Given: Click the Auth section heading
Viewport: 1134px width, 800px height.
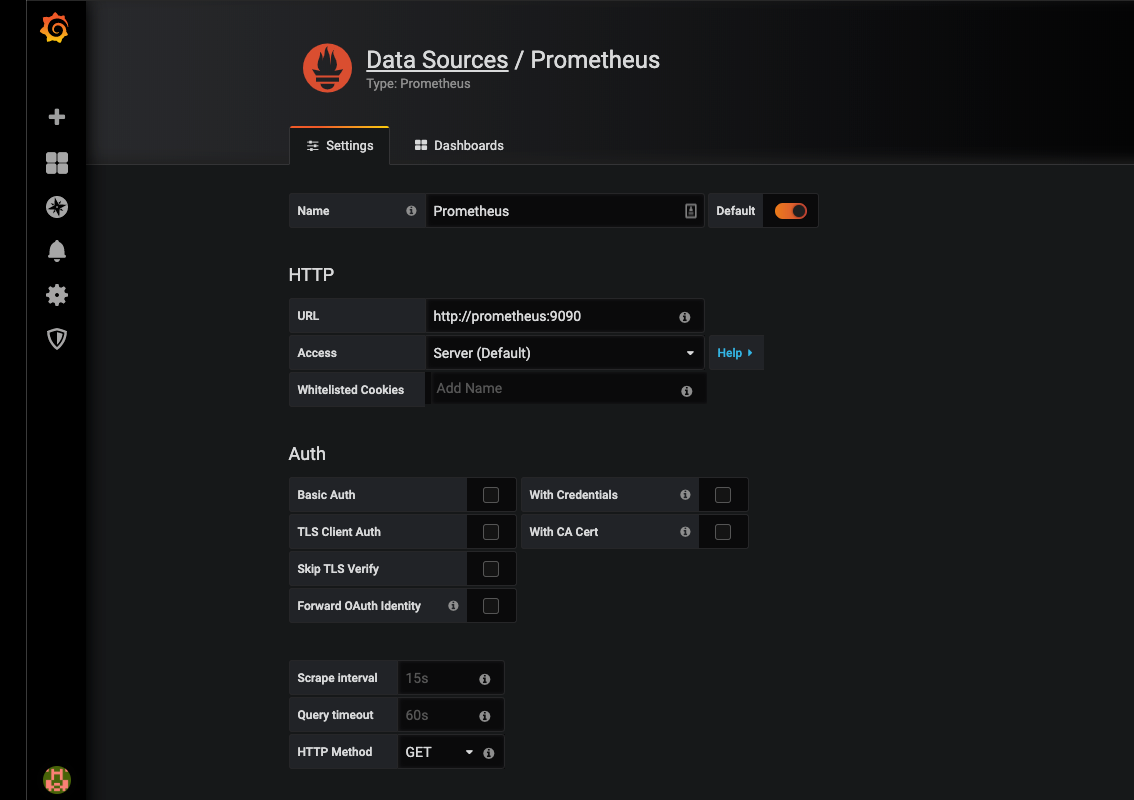Looking at the screenshot, I should pyautogui.click(x=307, y=454).
